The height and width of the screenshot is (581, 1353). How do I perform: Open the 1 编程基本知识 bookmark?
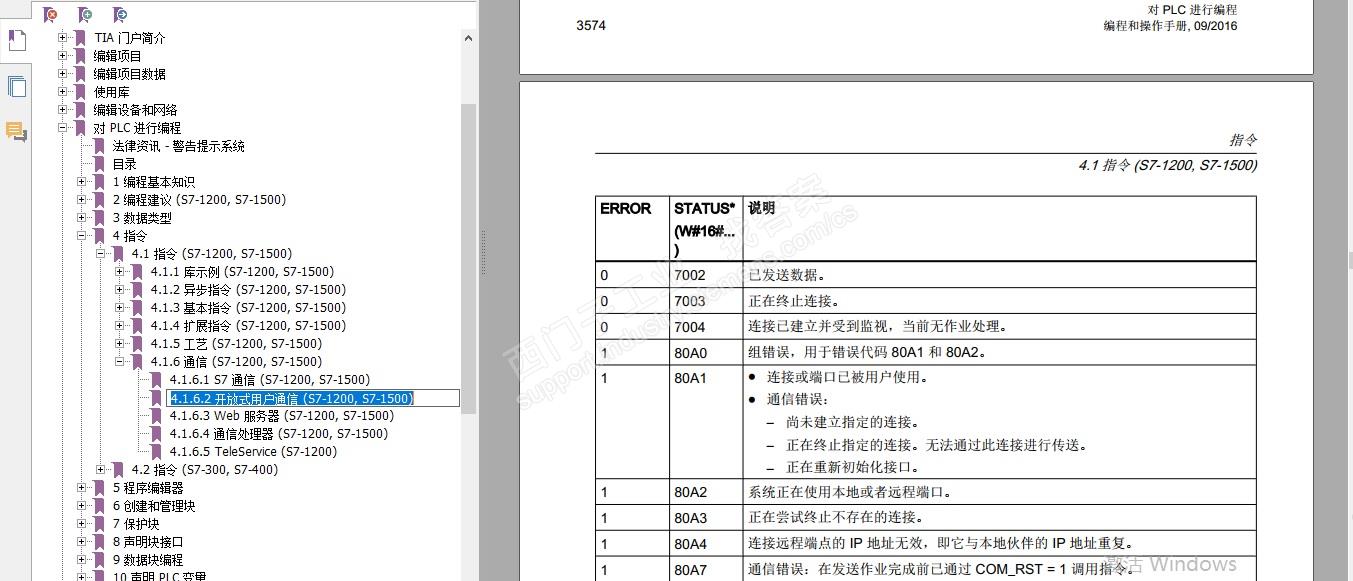tap(154, 182)
